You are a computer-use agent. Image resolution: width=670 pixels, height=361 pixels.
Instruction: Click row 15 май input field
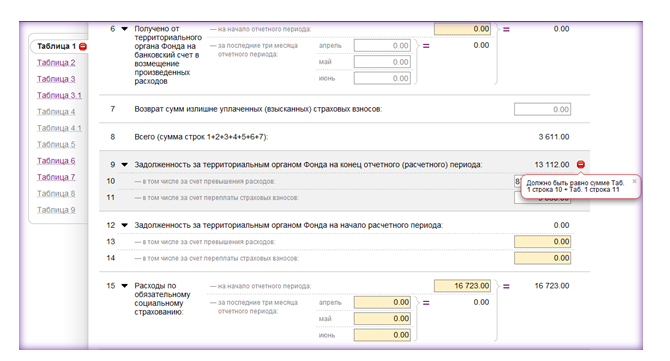[x=382, y=319]
